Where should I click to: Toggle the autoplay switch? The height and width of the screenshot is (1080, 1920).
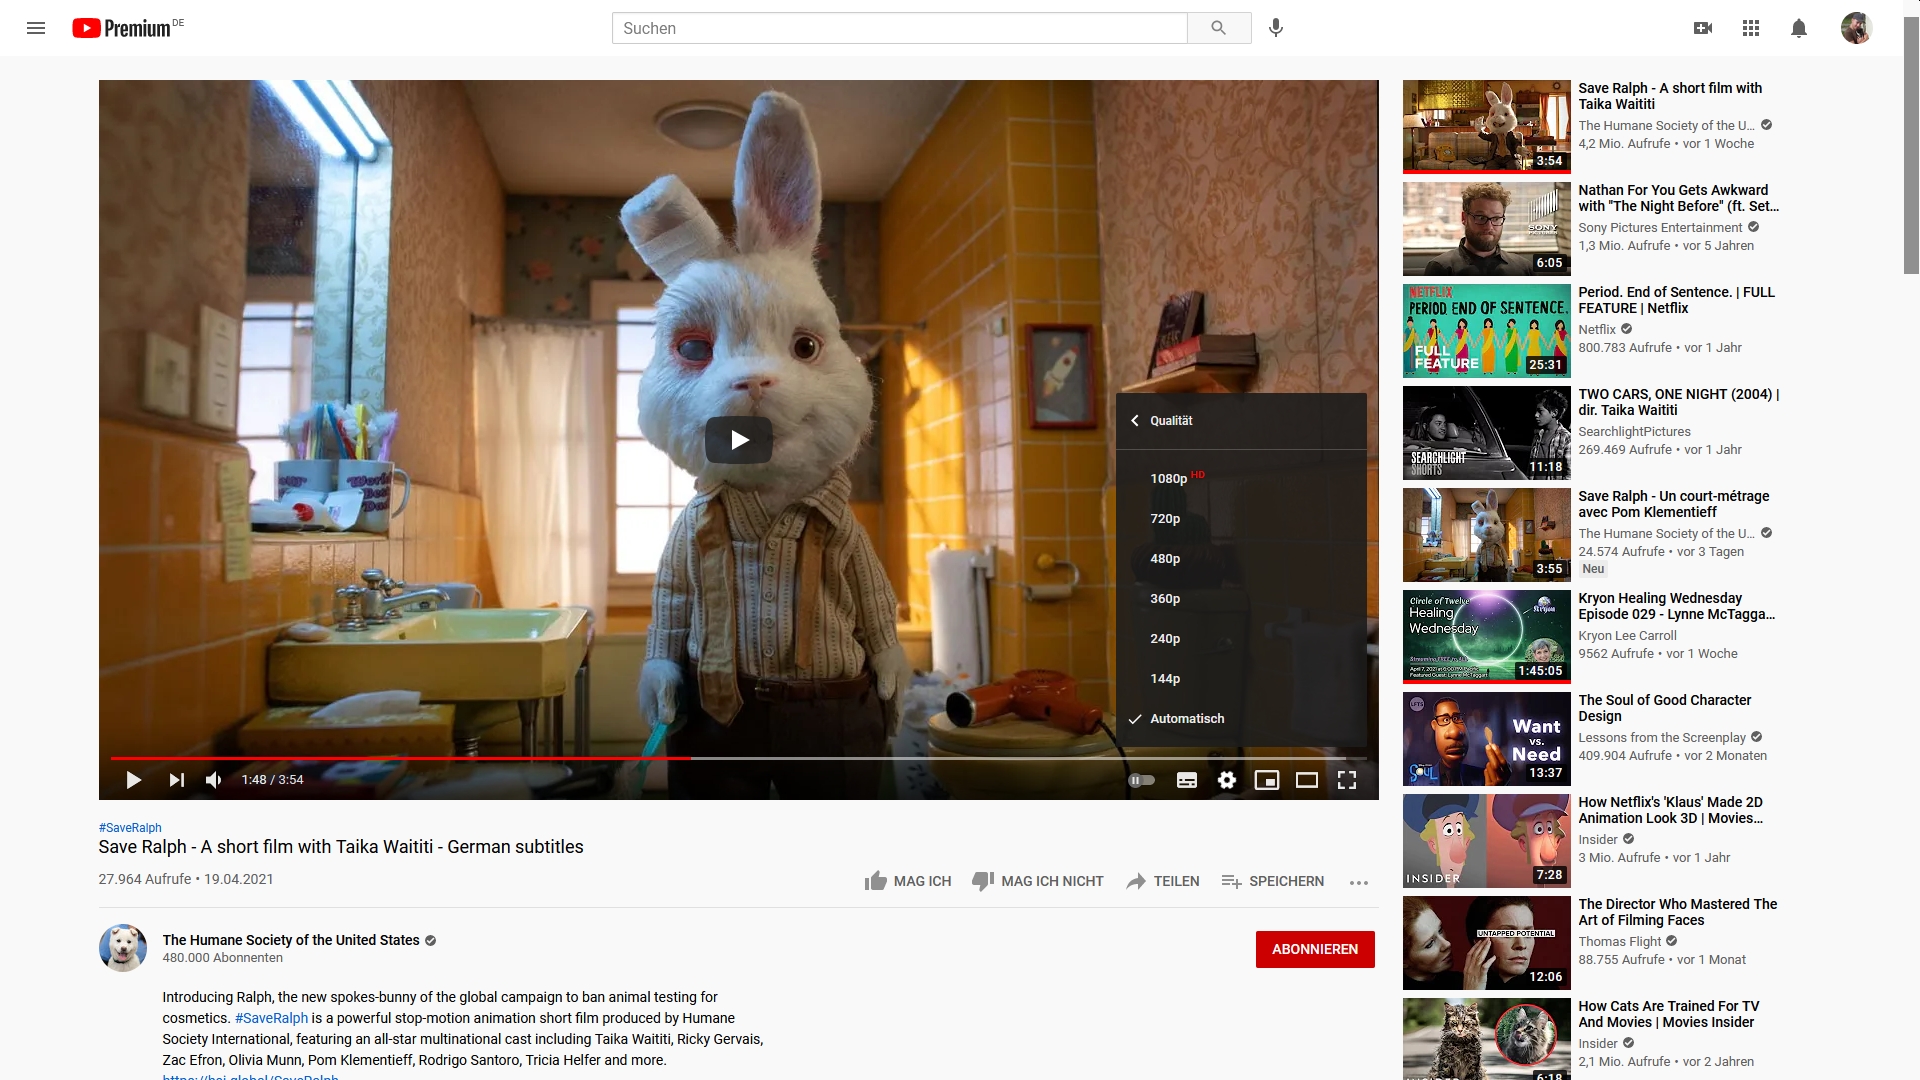[1141, 780]
